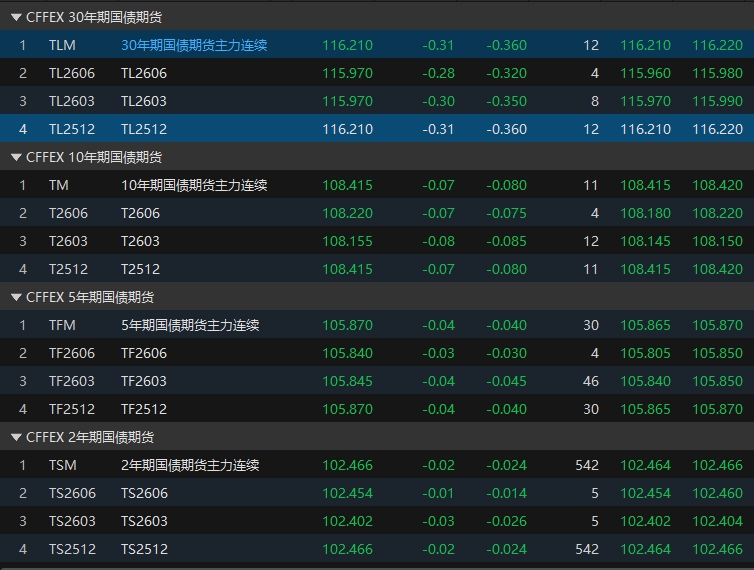Screen dimensions: 754x570
Task: Click volume 8 in TL2603 row
Action: click(x=595, y=101)
